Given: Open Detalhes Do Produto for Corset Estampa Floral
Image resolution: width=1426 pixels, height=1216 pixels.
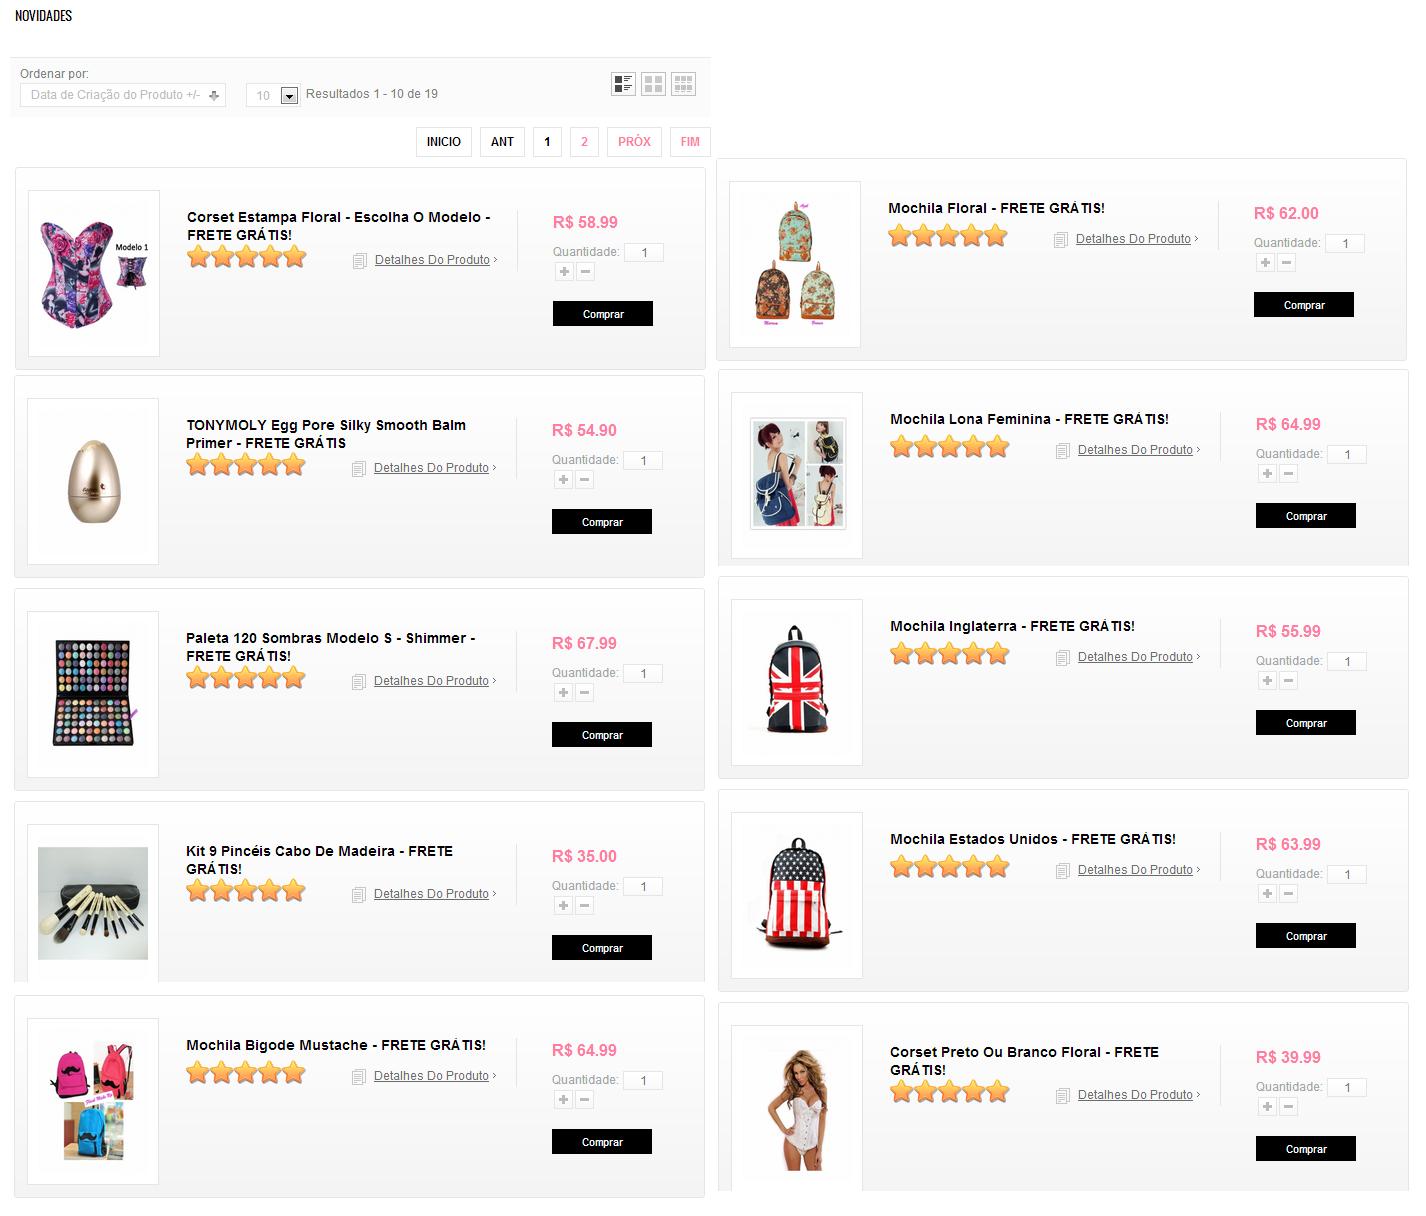Looking at the screenshot, I should pyautogui.click(x=432, y=260).
